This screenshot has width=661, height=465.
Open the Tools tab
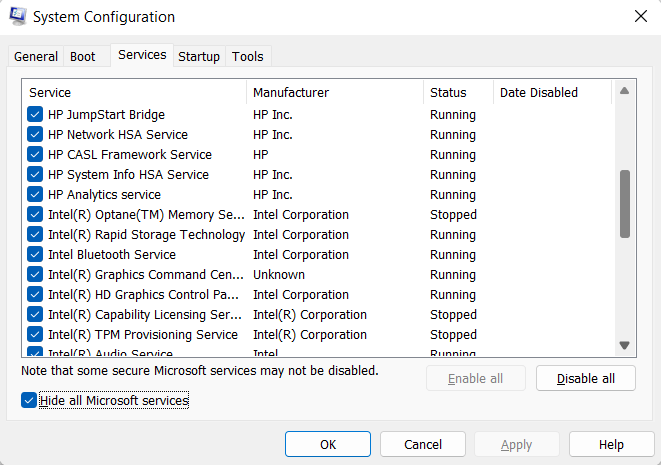[x=248, y=56]
